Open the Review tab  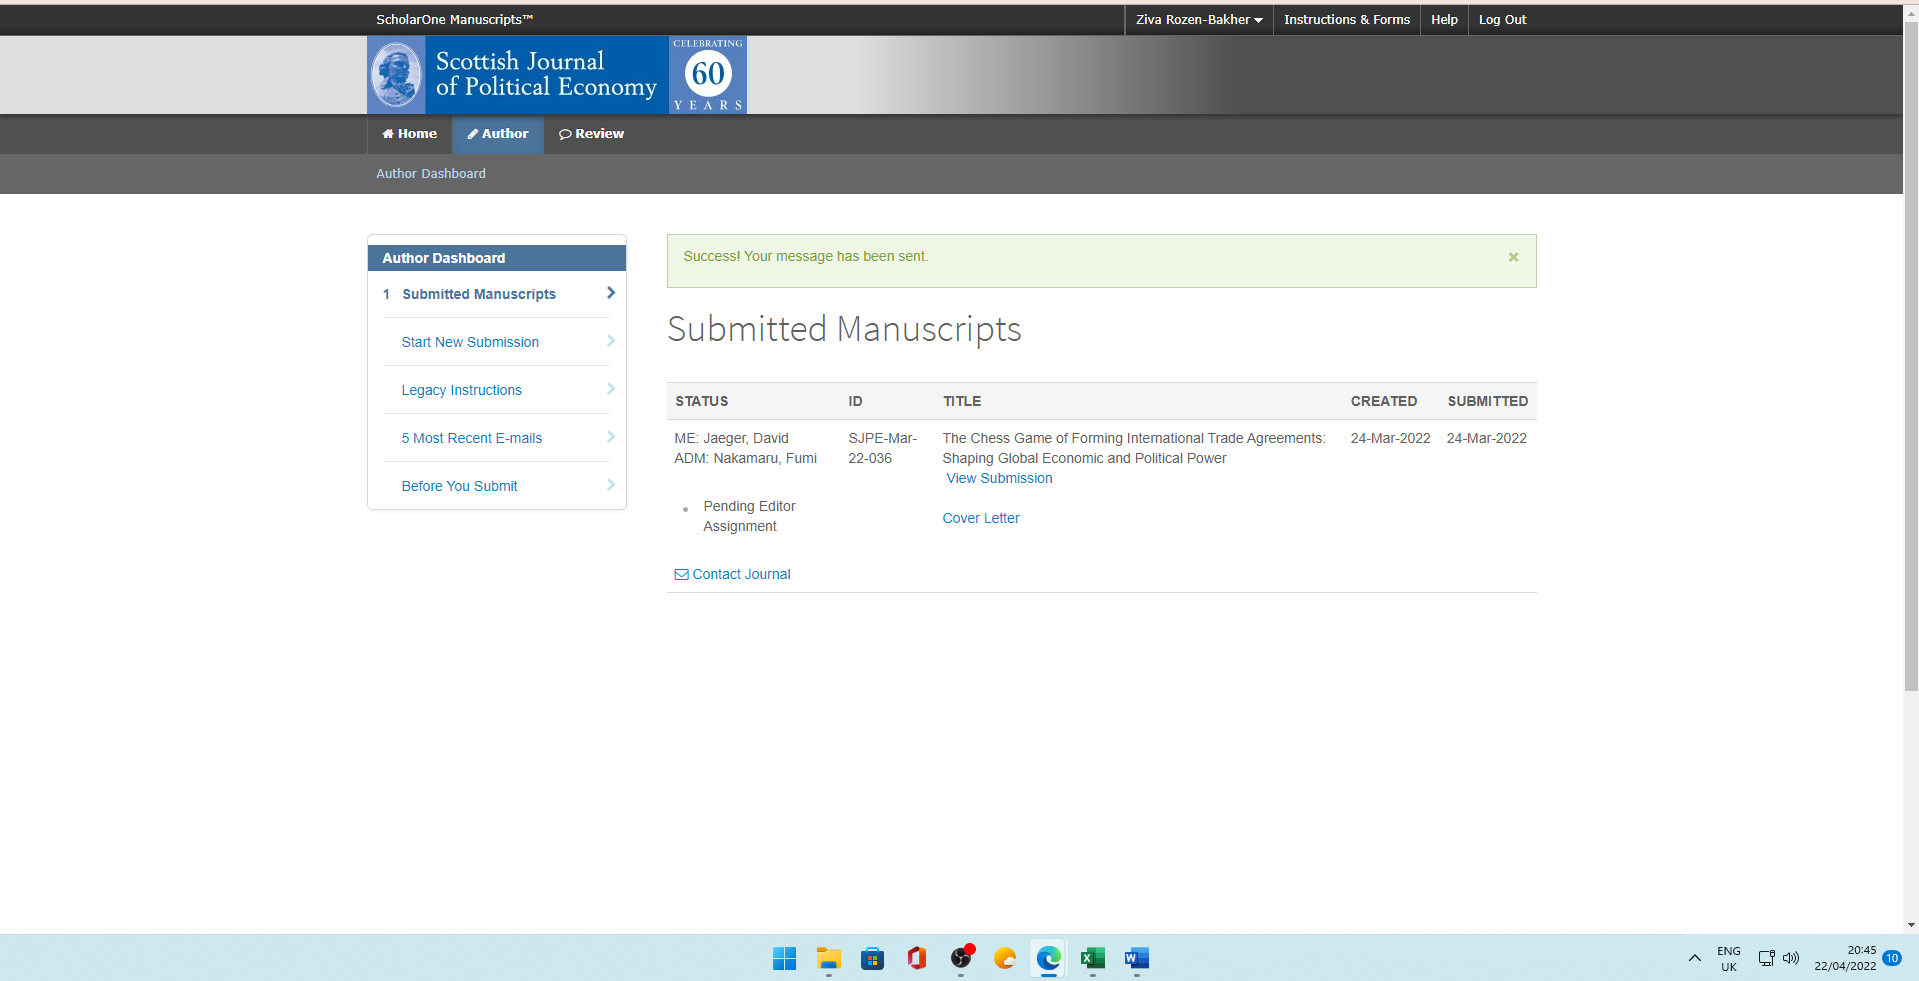point(591,134)
